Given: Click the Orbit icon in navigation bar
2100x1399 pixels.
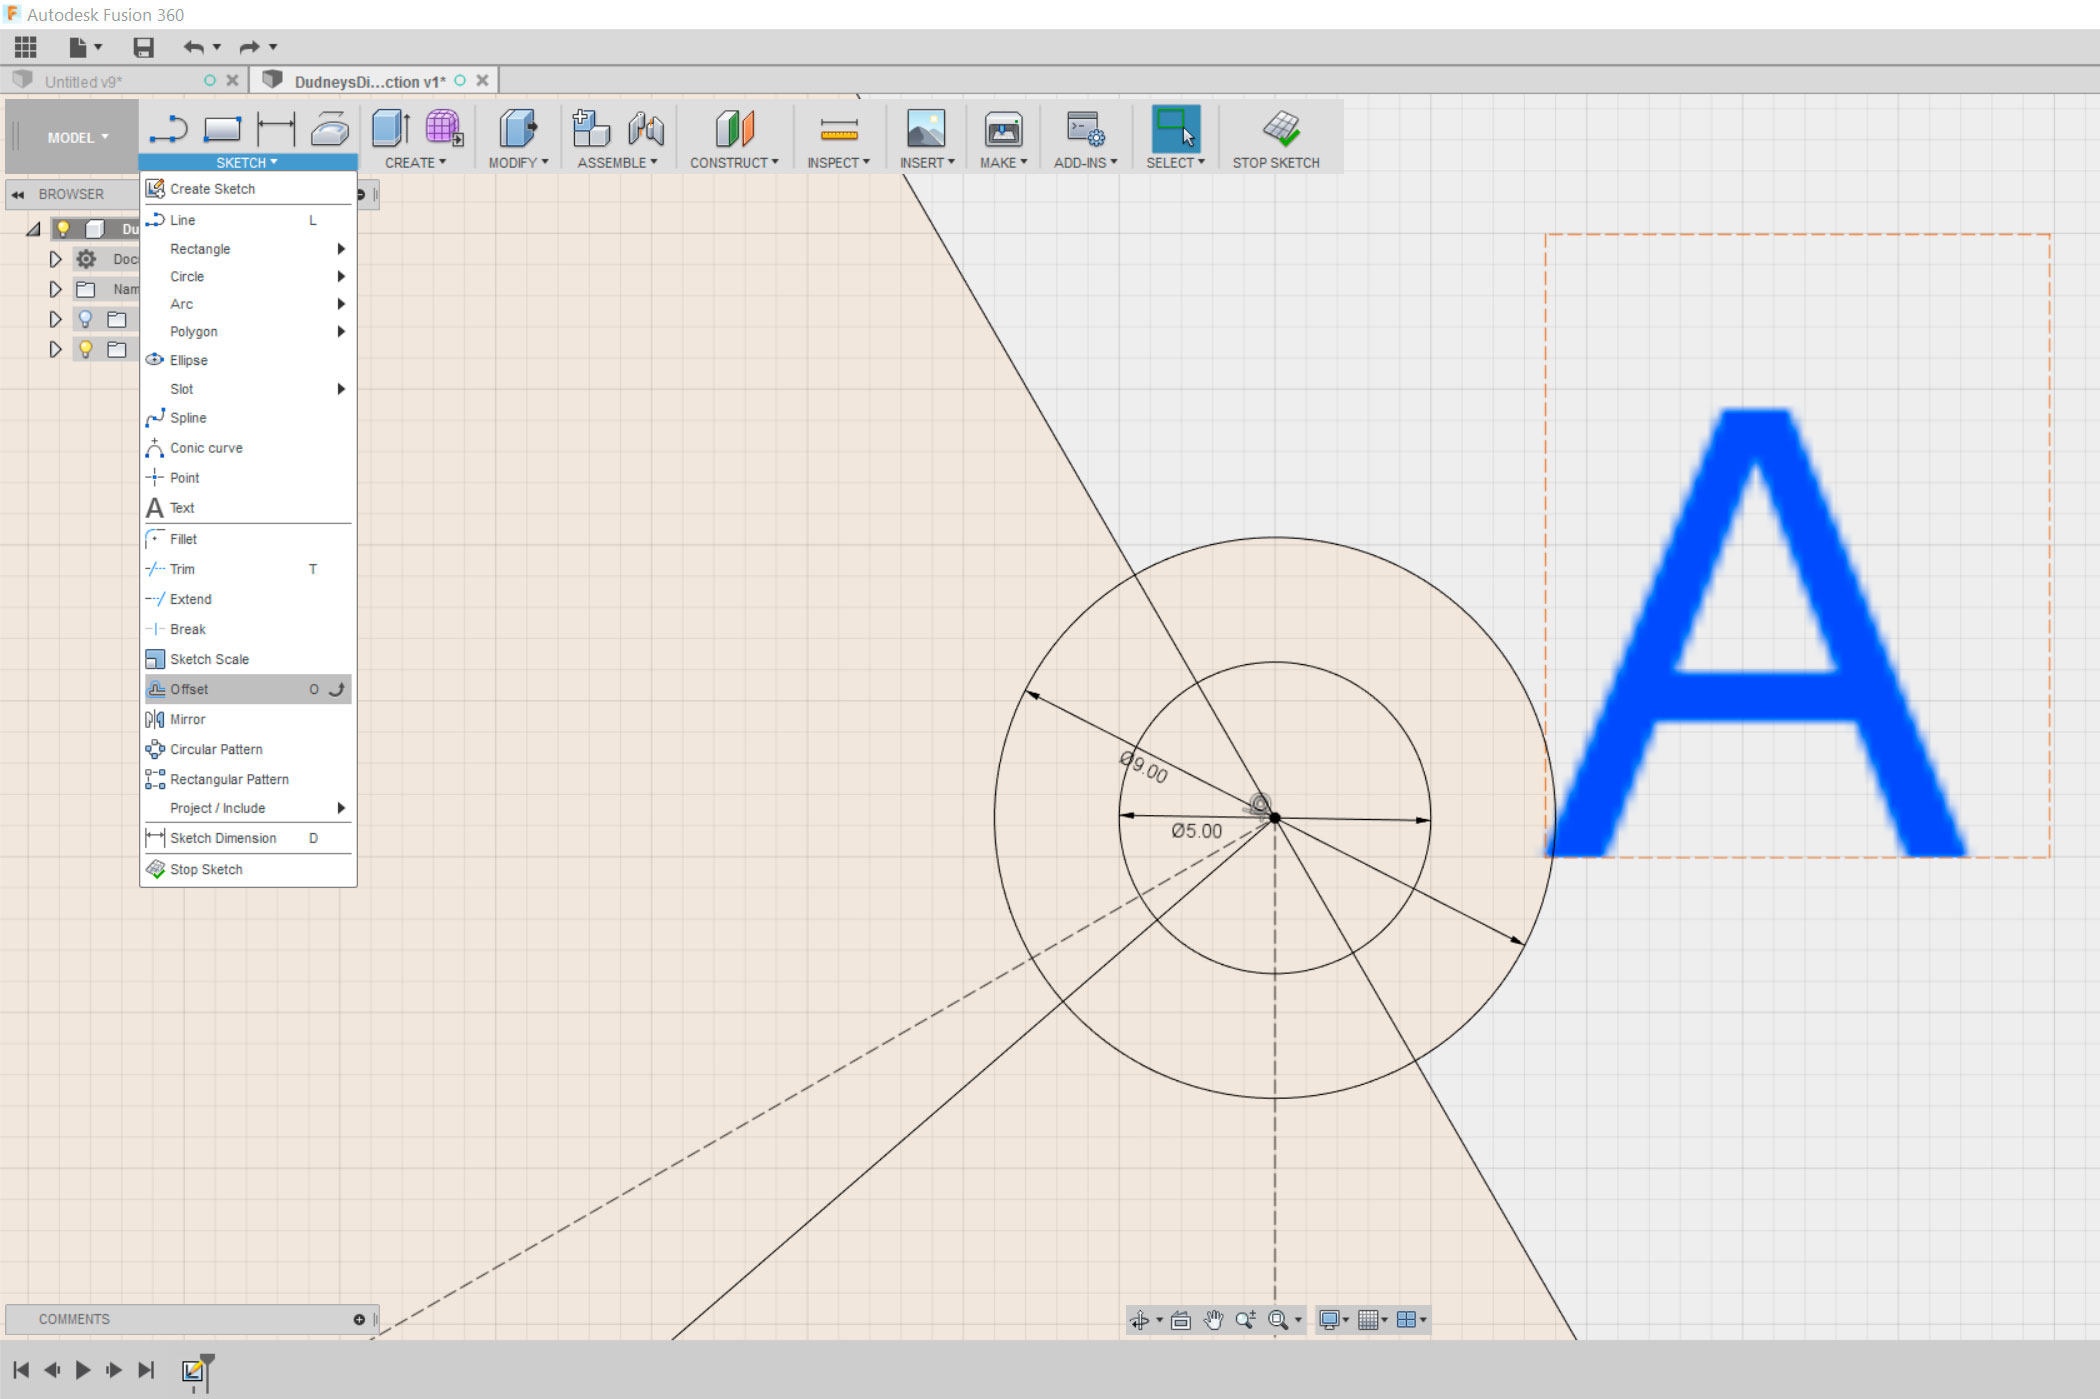Looking at the screenshot, I should 1140,1320.
